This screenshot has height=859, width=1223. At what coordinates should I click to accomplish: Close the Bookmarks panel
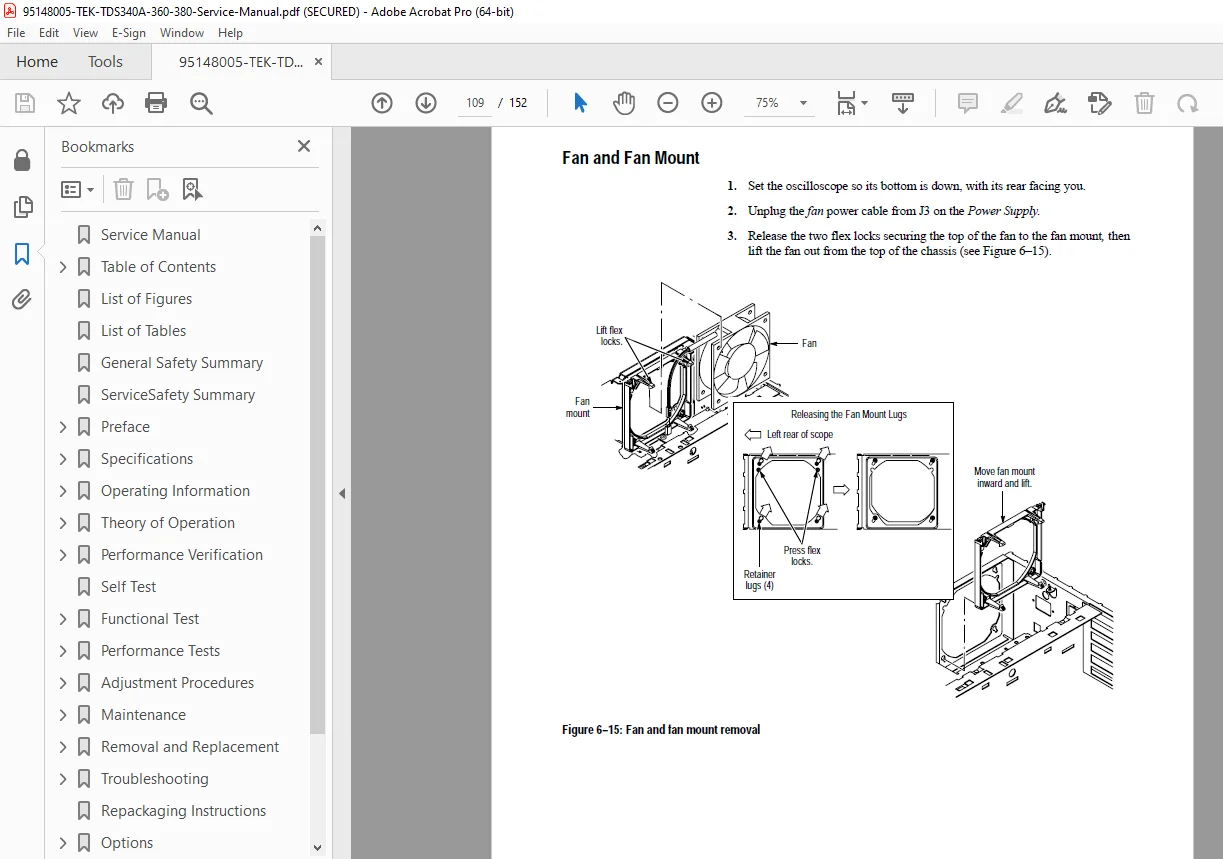[x=304, y=147]
